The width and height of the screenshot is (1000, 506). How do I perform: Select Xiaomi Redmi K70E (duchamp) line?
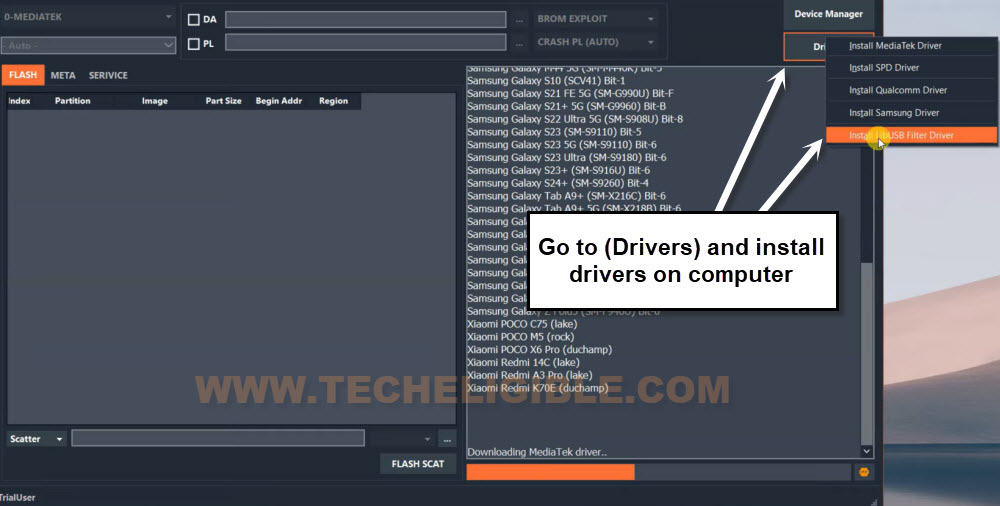pyautogui.click(x=538, y=388)
